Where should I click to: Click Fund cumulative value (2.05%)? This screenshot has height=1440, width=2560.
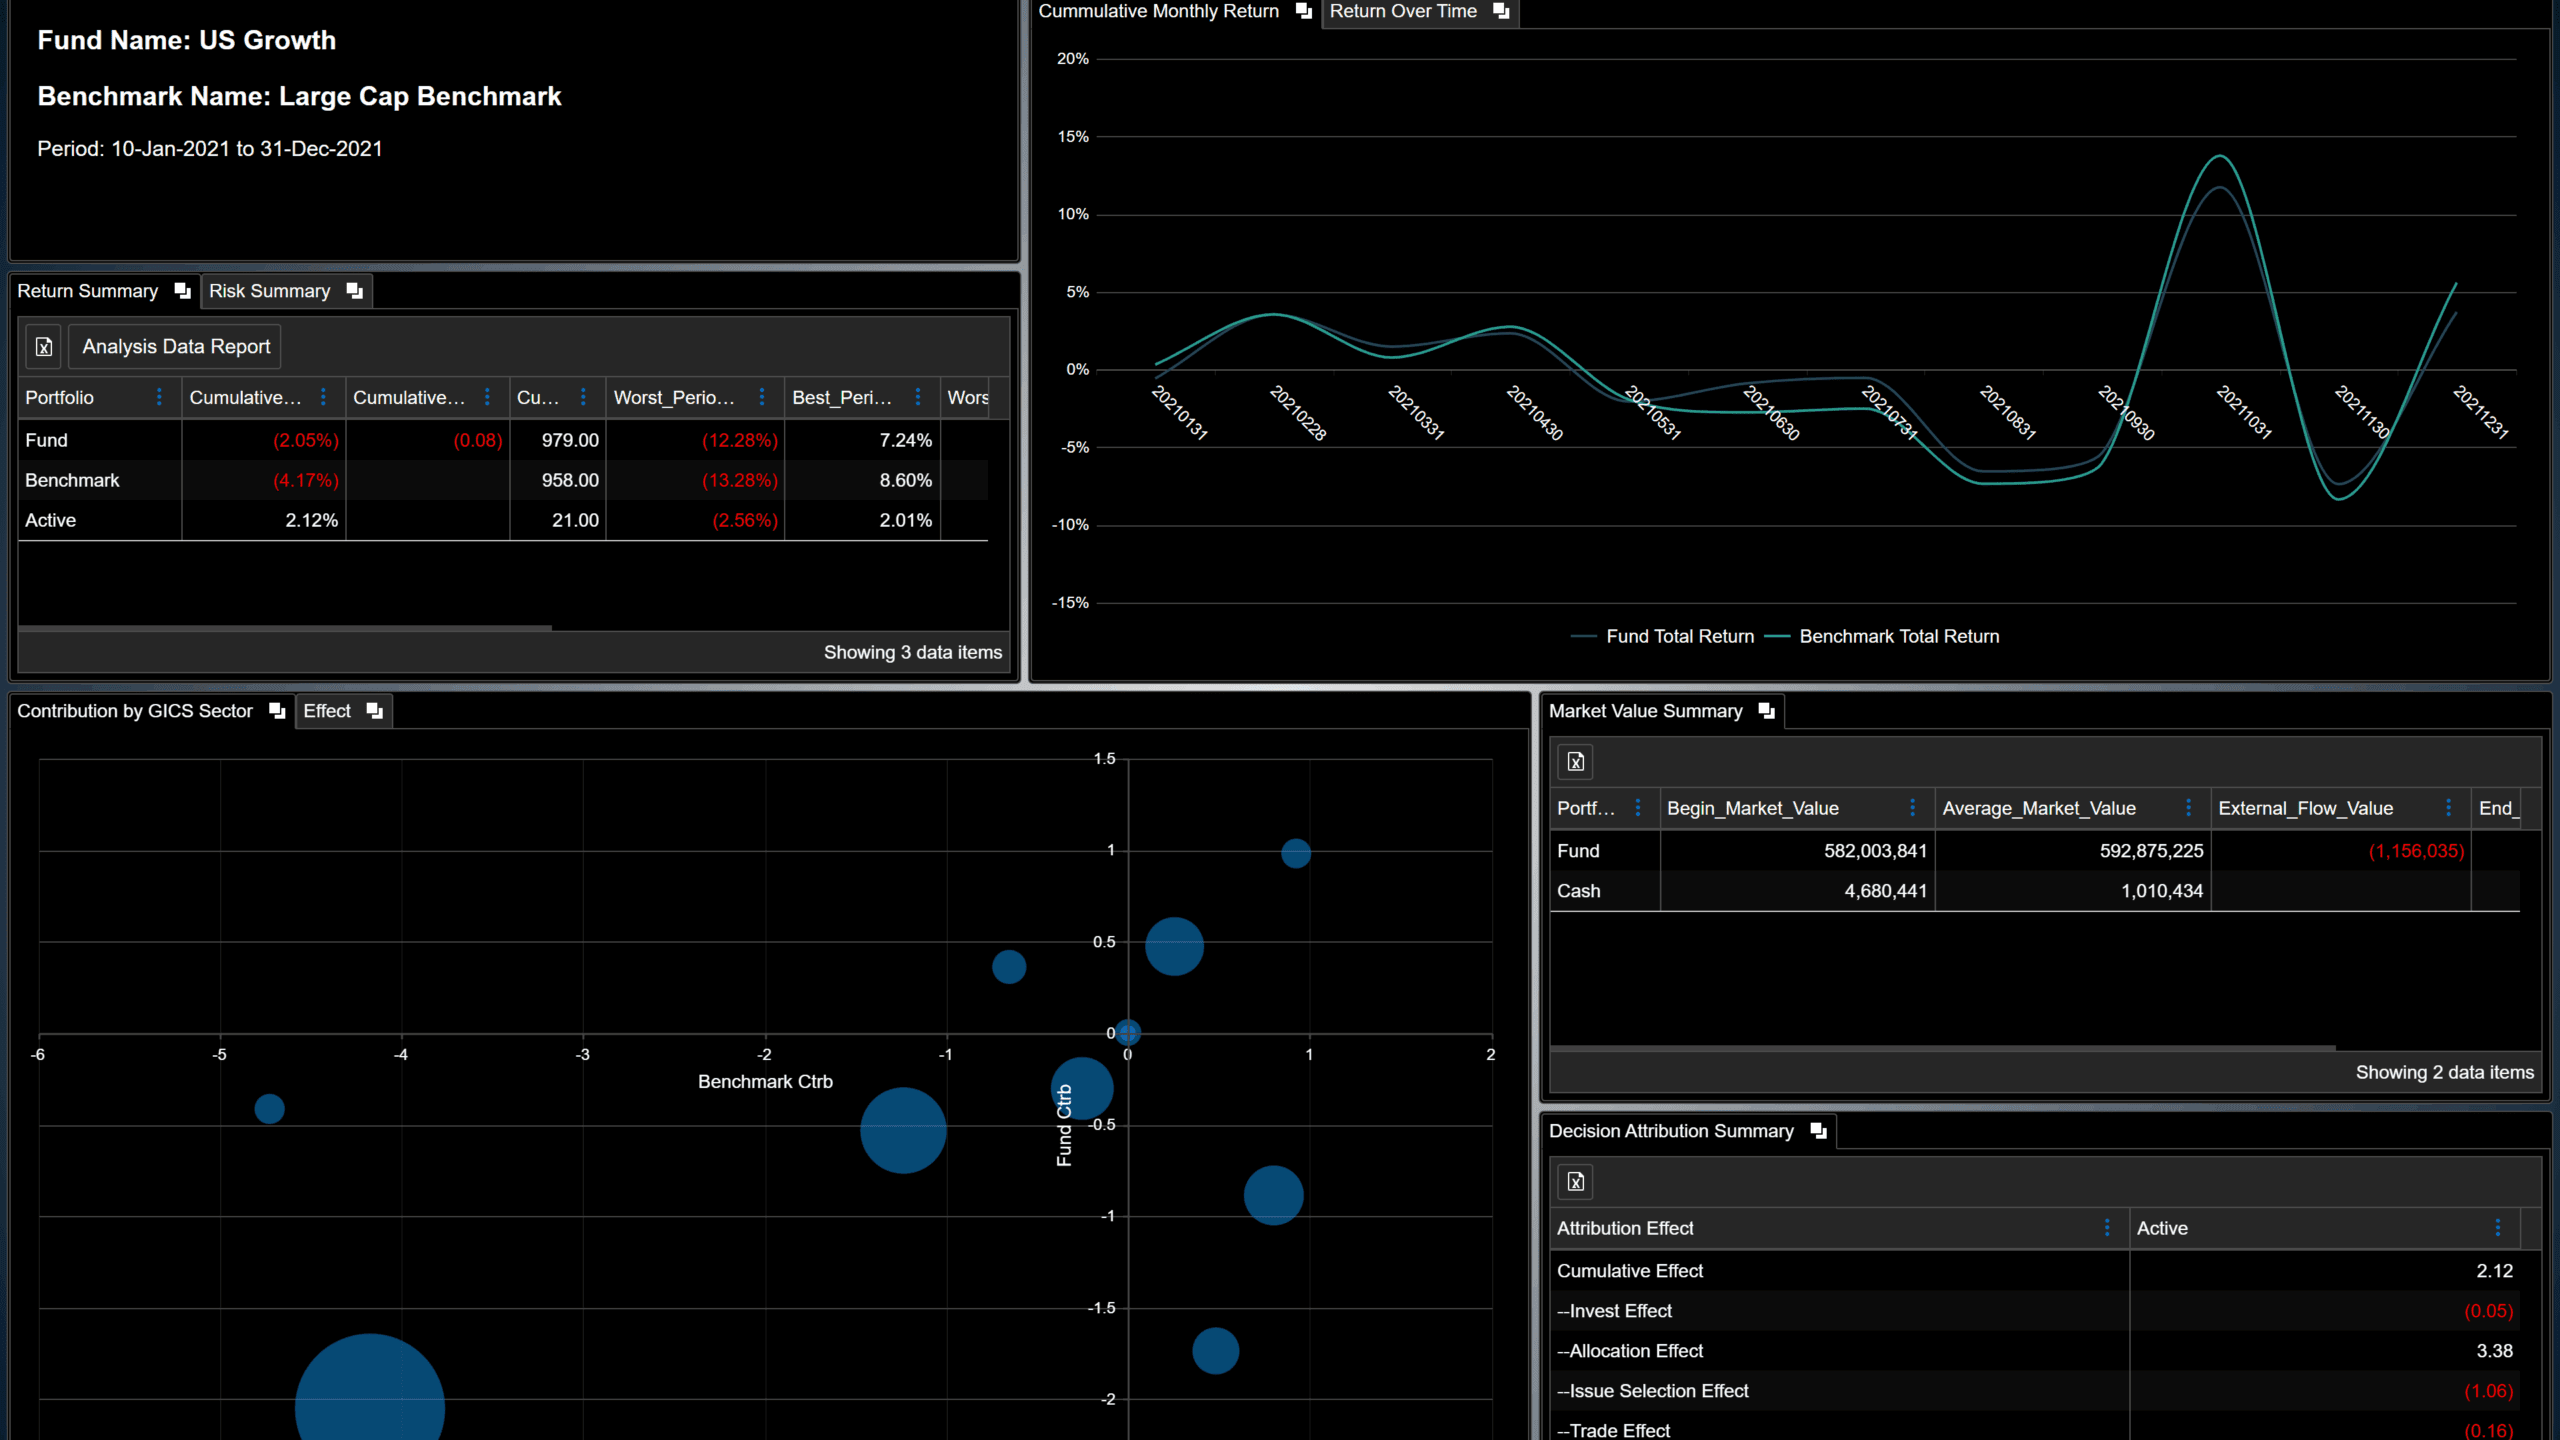point(306,440)
